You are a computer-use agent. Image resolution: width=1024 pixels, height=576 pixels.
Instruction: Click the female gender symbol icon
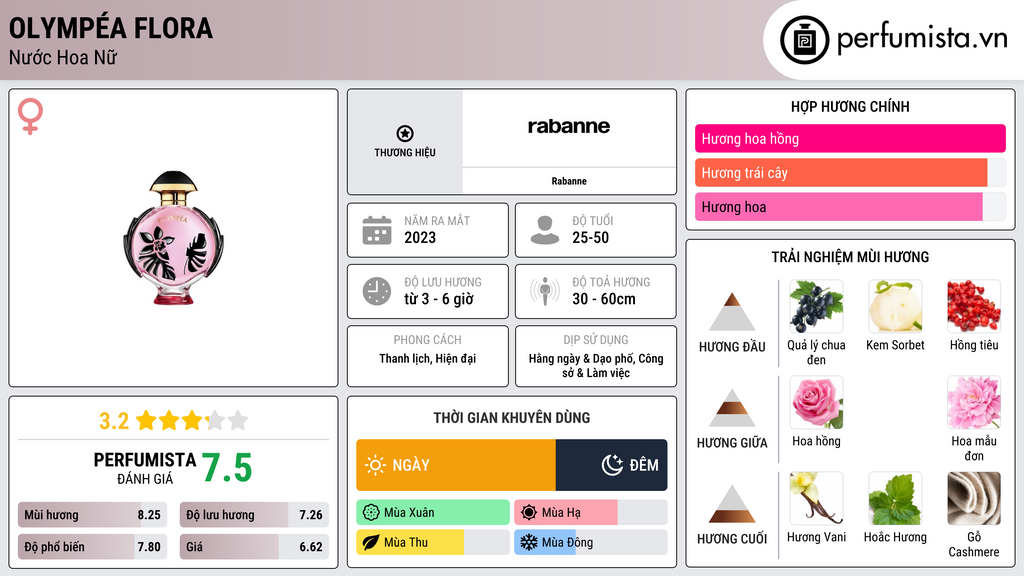31,117
